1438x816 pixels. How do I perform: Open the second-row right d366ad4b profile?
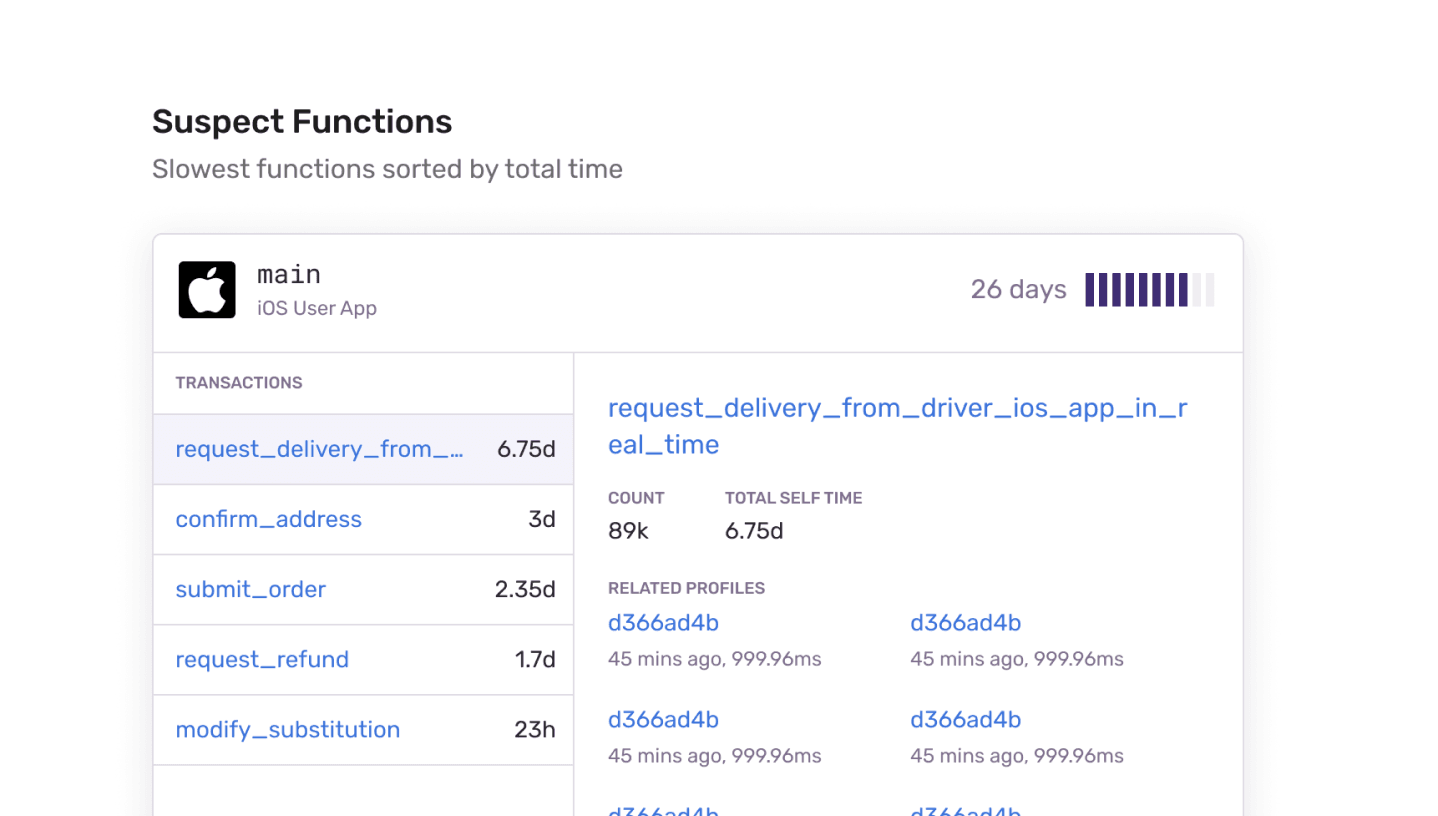coord(965,719)
